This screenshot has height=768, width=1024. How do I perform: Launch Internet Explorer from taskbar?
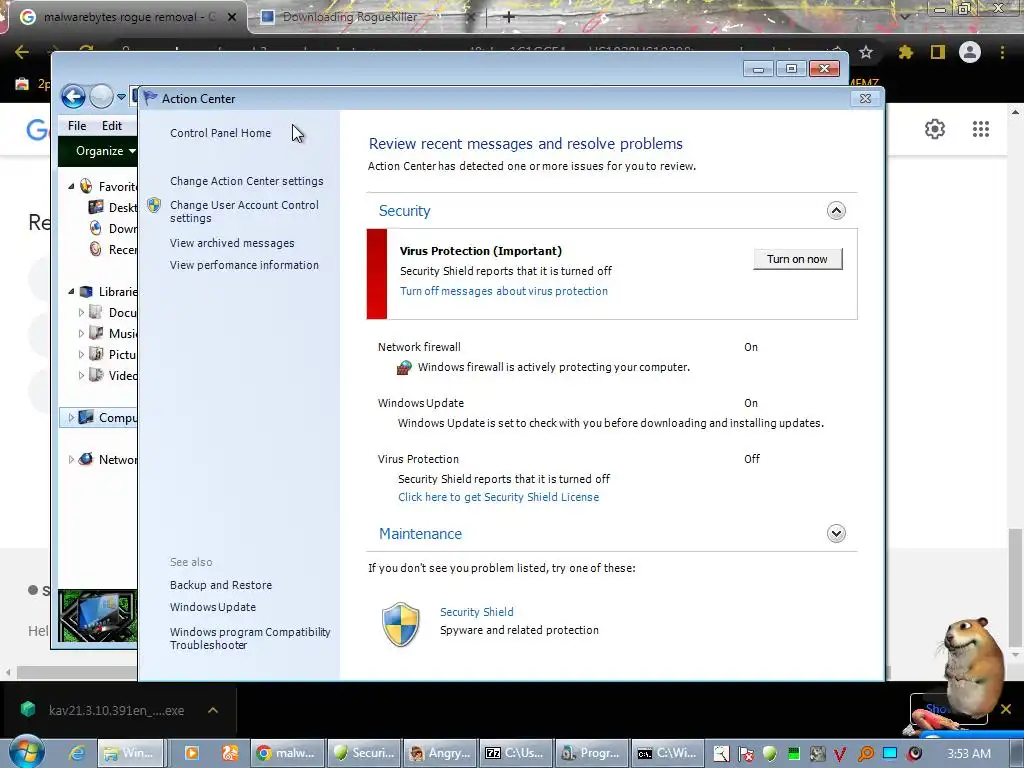[x=76, y=753]
